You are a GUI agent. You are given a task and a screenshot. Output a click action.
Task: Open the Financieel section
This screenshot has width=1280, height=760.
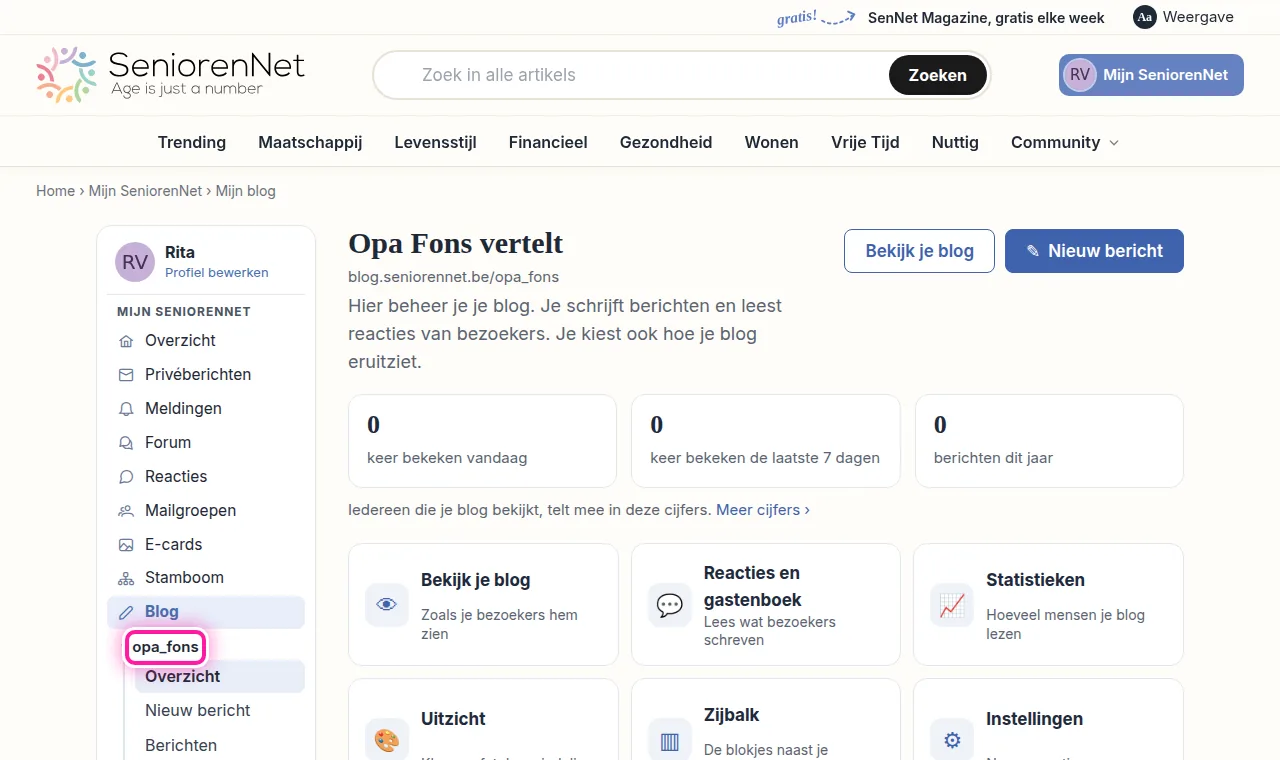click(548, 142)
